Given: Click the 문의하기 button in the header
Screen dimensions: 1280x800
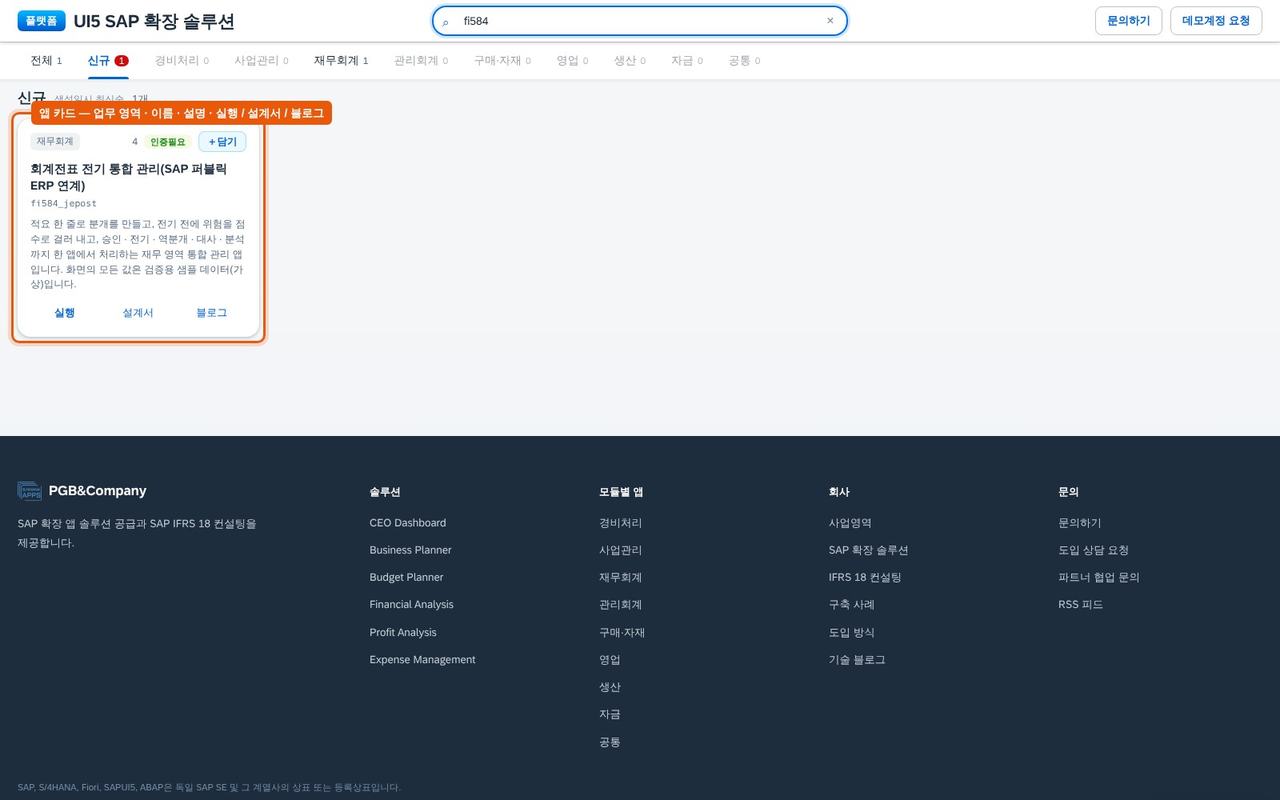Looking at the screenshot, I should (1129, 21).
